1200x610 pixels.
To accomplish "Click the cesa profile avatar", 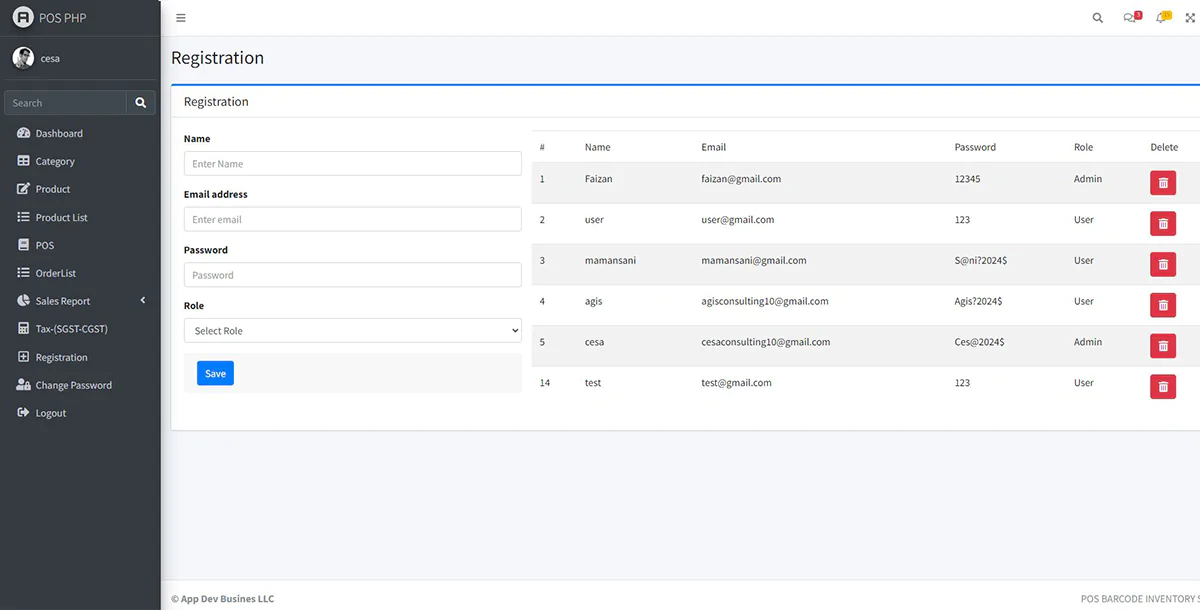I will point(23,58).
